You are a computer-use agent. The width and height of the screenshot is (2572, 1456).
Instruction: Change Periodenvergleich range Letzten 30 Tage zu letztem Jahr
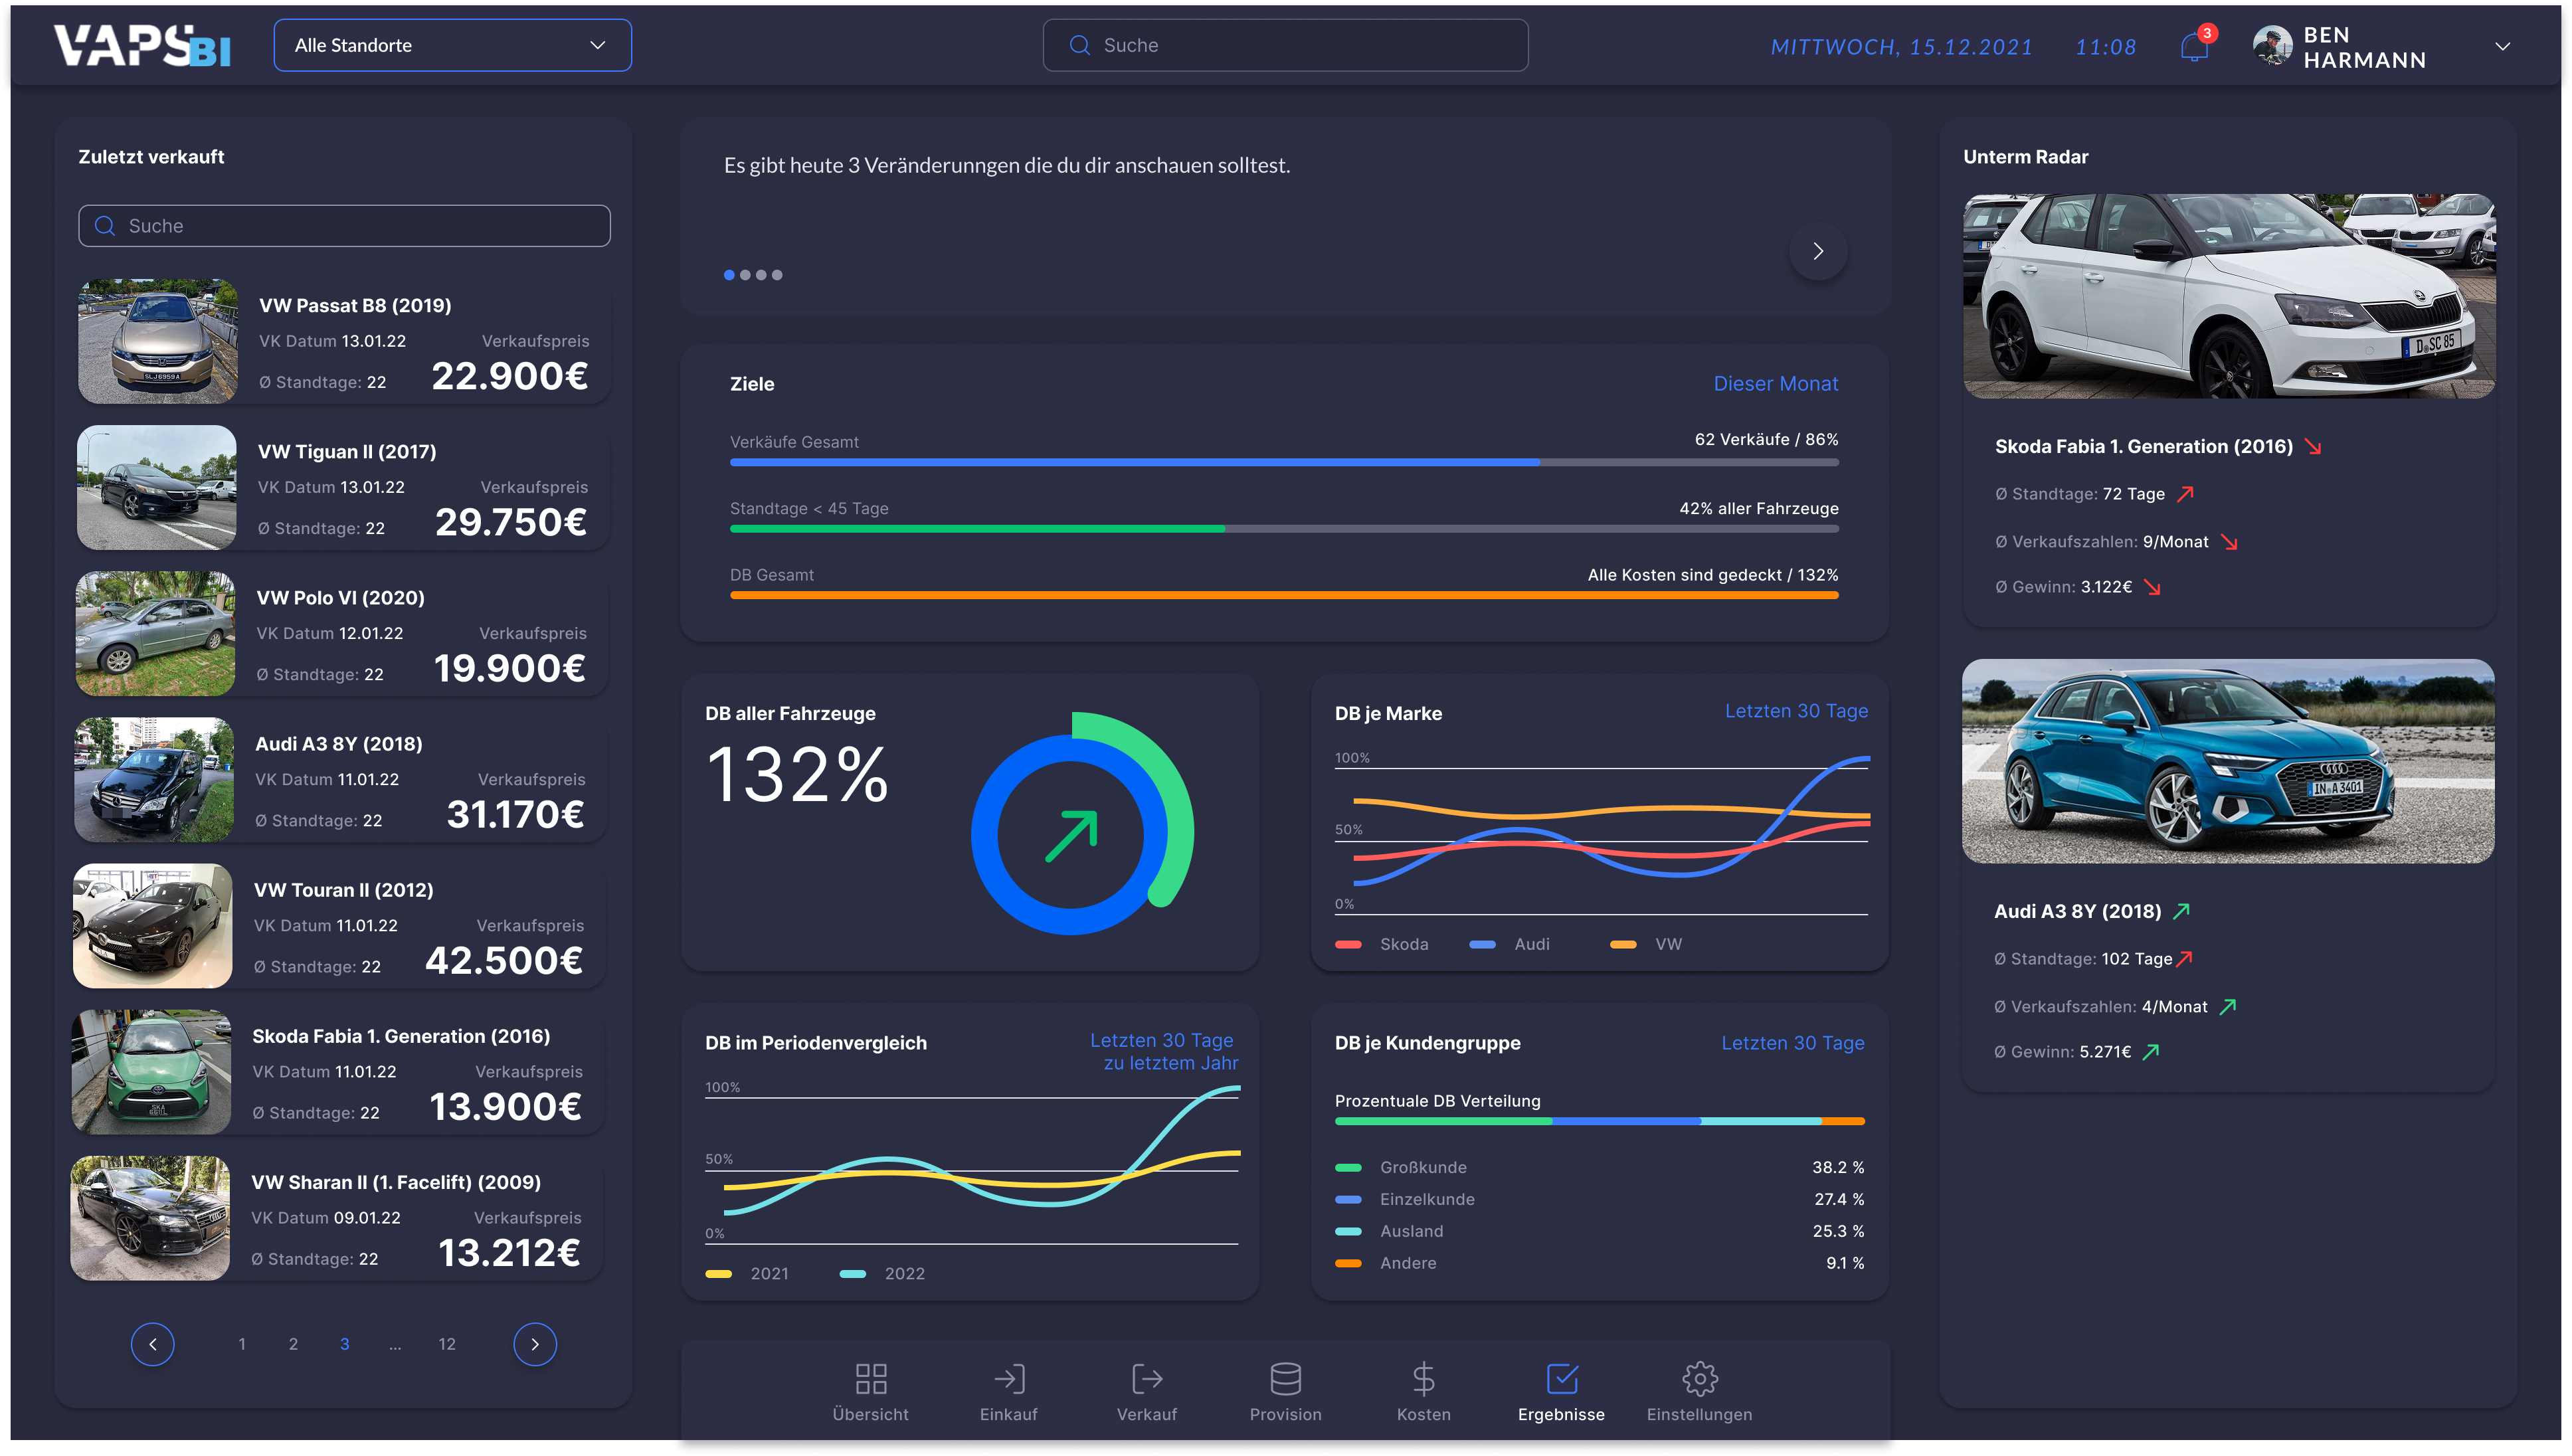pos(1164,1051)
